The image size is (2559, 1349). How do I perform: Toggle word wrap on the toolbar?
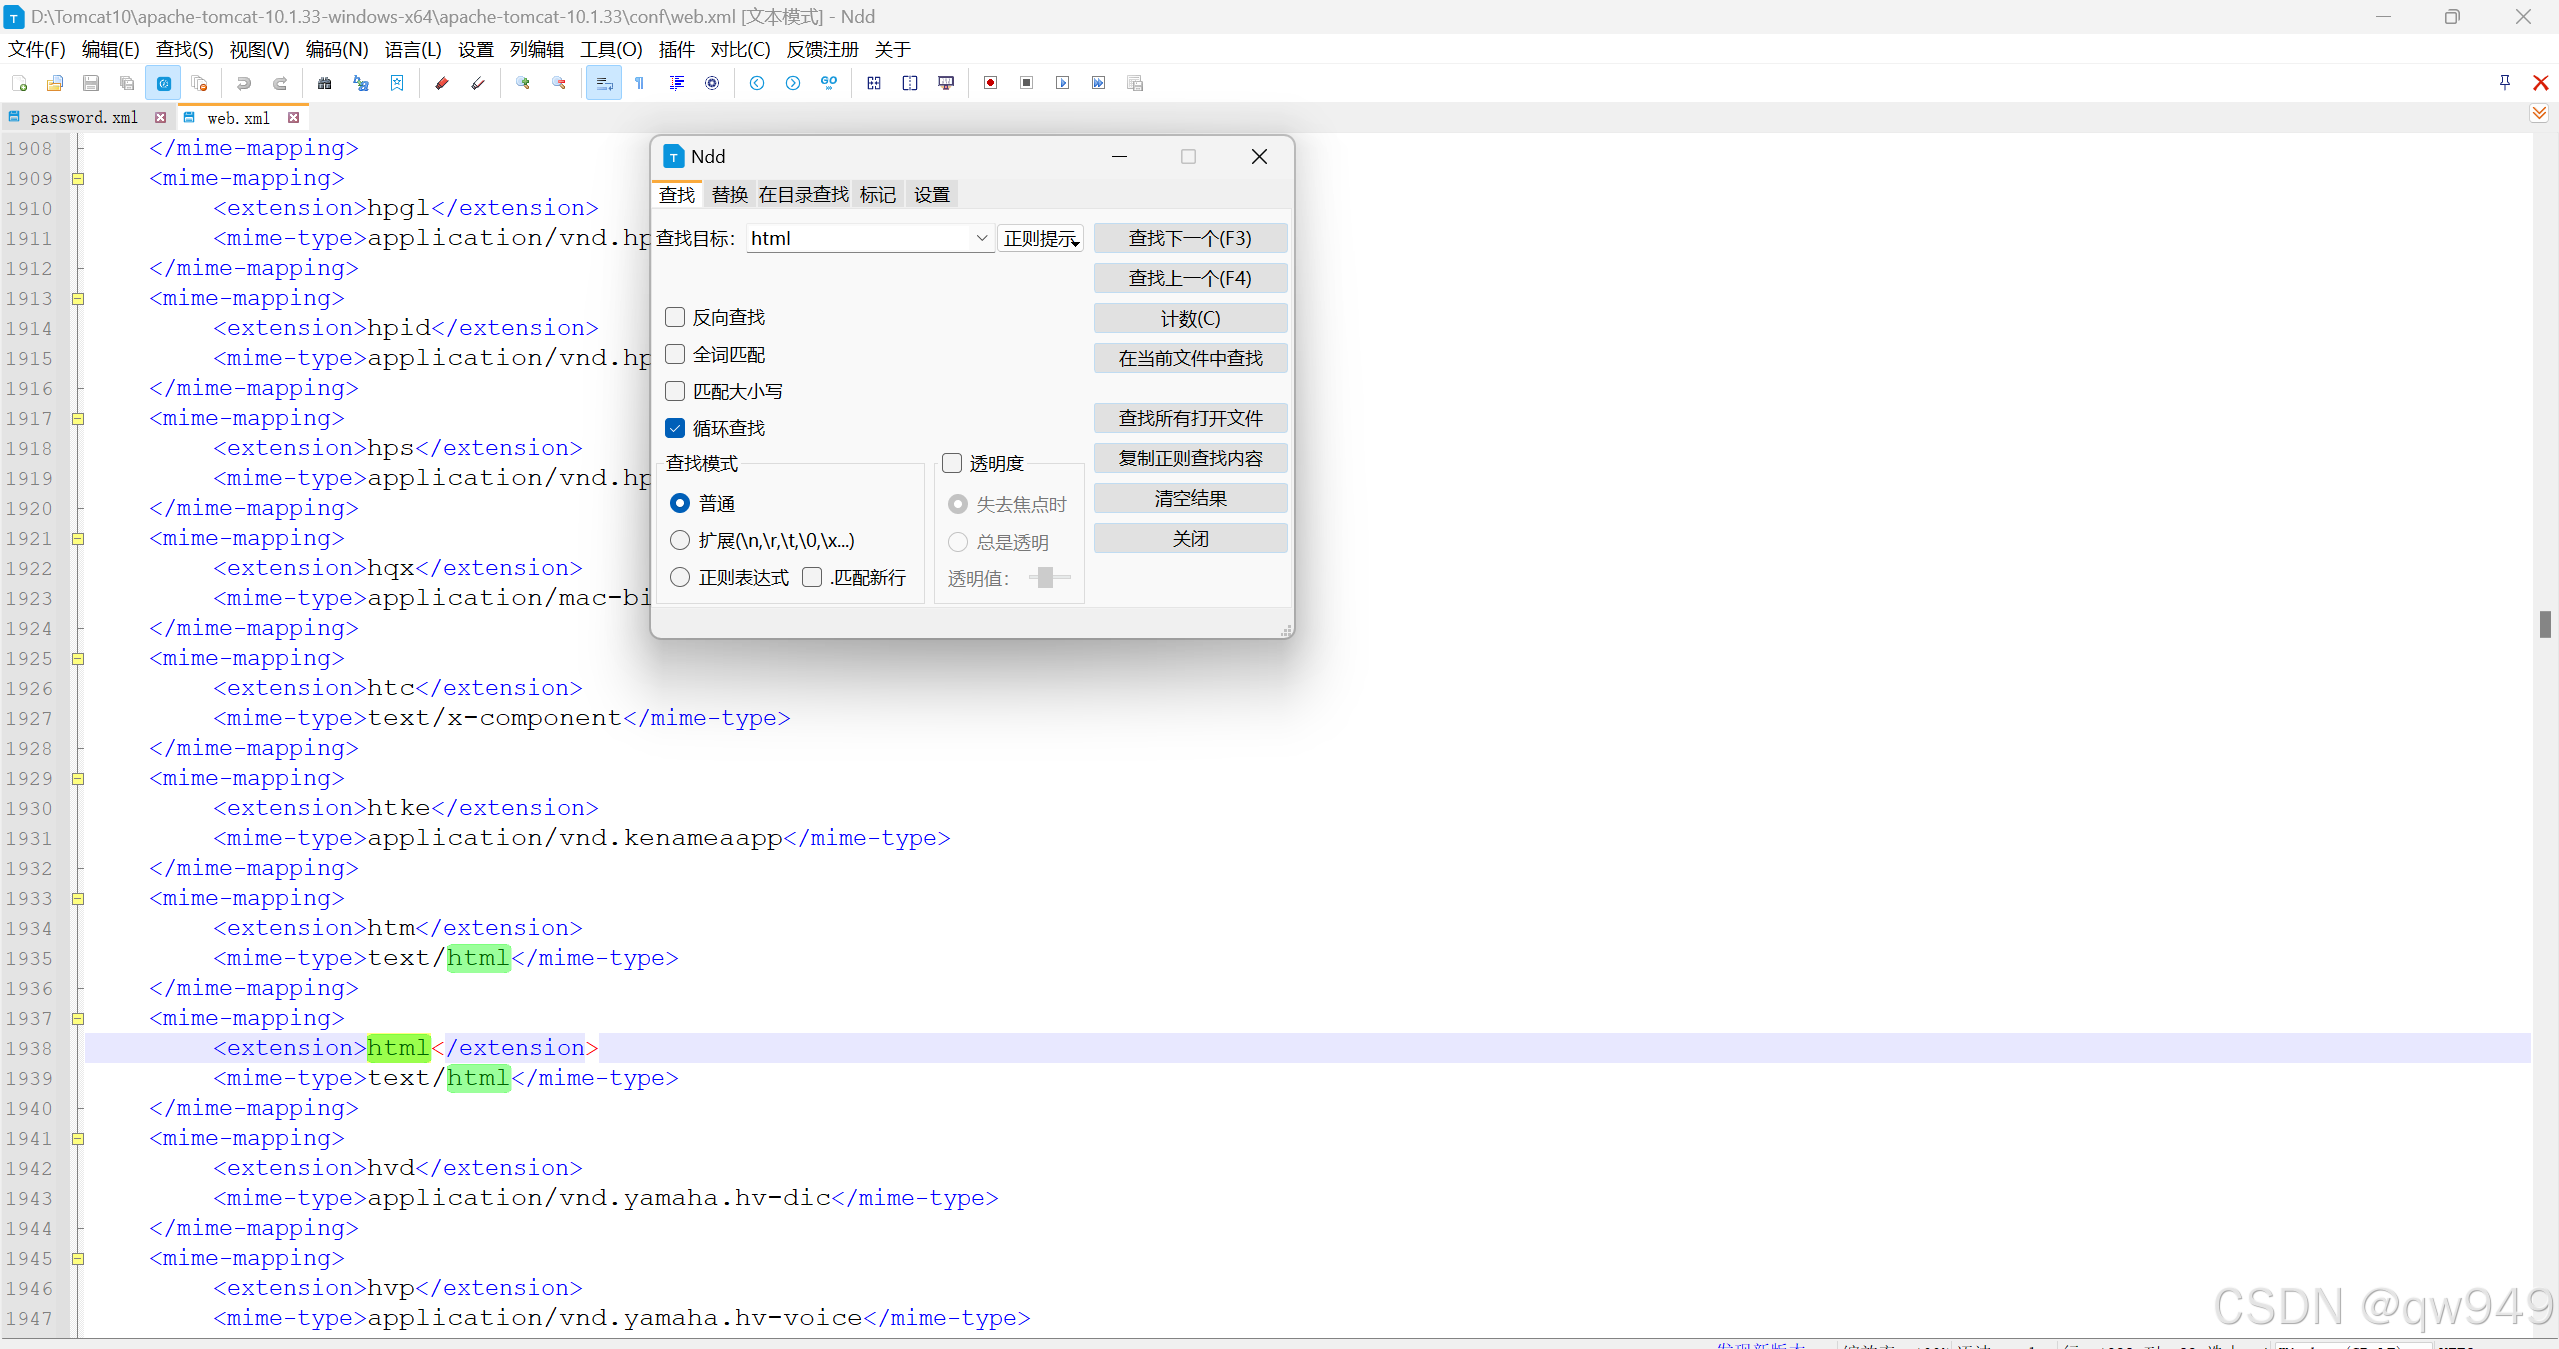(x=603, y=83)
